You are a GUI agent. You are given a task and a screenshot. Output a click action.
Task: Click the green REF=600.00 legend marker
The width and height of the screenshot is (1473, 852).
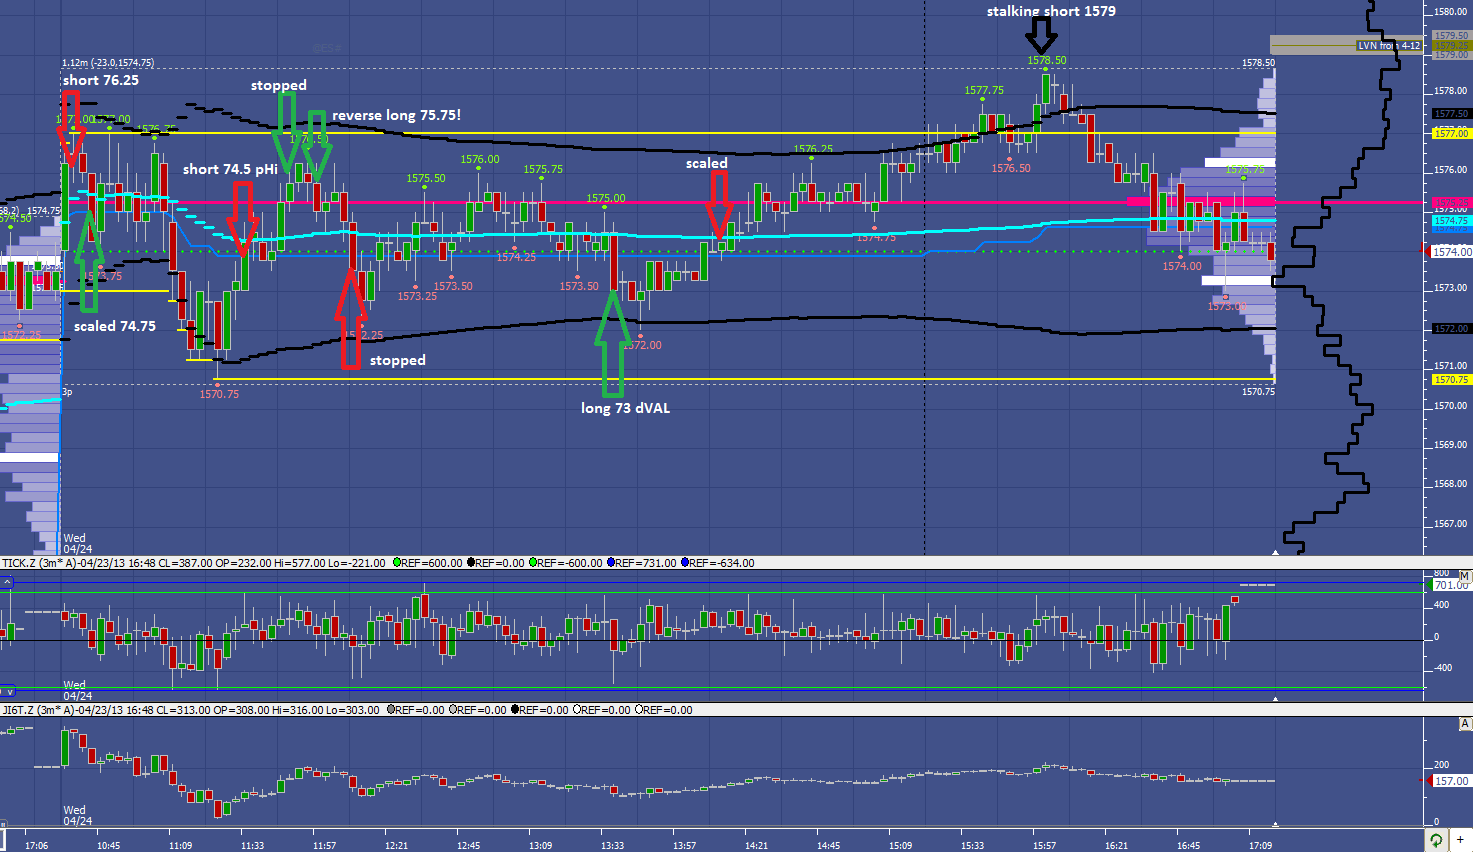click(397, 563)
